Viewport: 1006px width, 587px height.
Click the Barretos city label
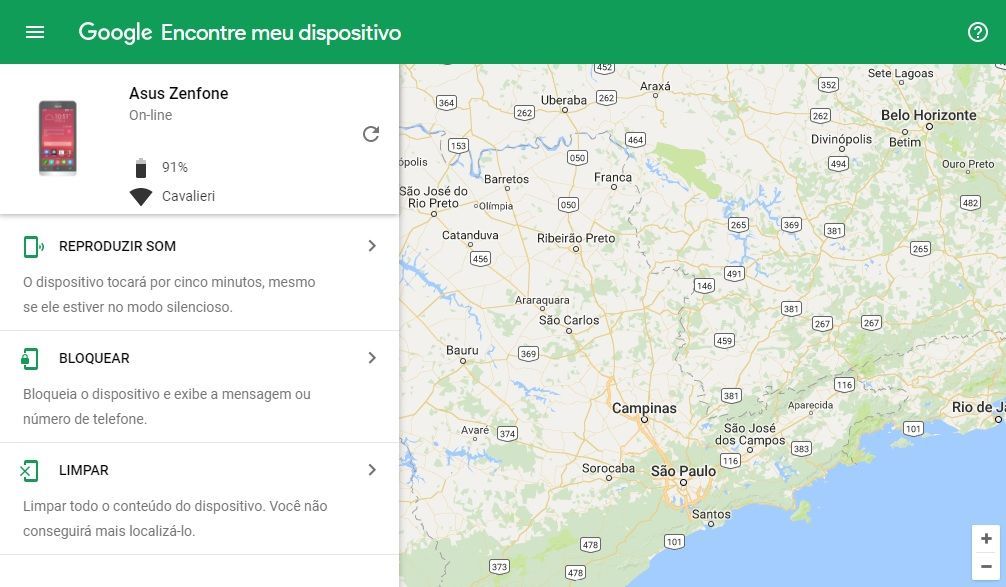coord(506,179)
